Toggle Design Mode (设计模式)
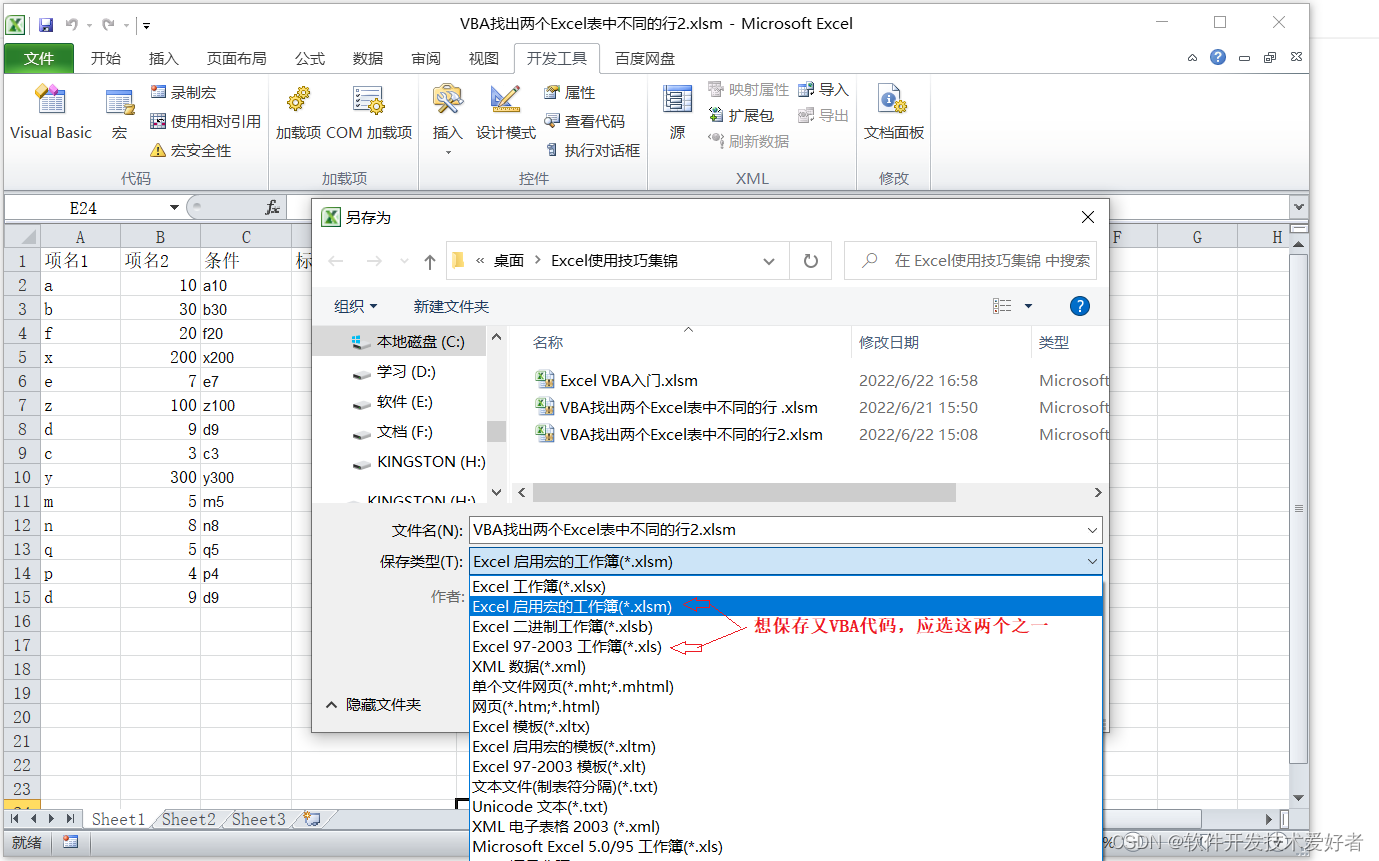Viewport: 1379px width, 861px height. (x=505, y=112)
